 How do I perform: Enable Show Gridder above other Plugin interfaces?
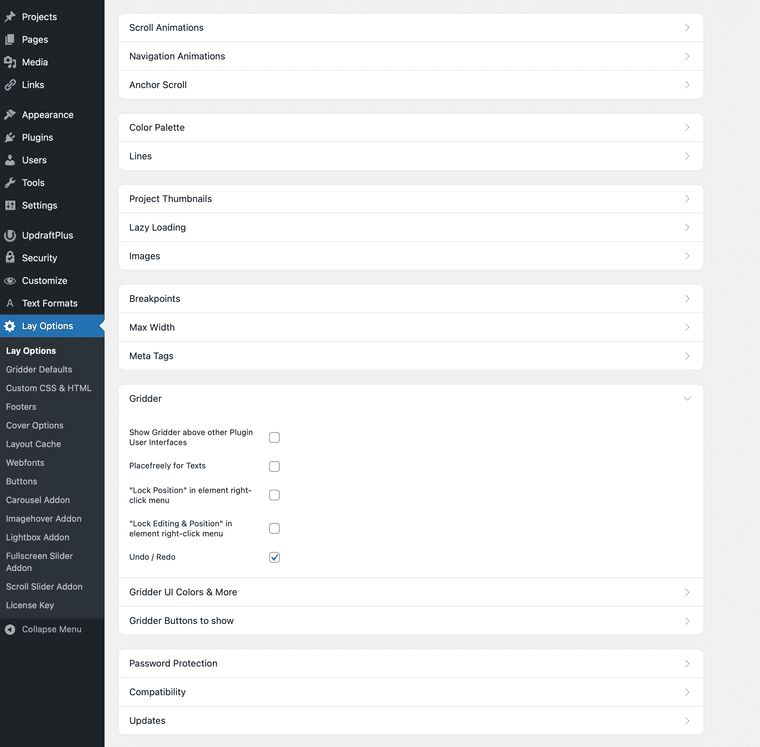coord(274,437)
